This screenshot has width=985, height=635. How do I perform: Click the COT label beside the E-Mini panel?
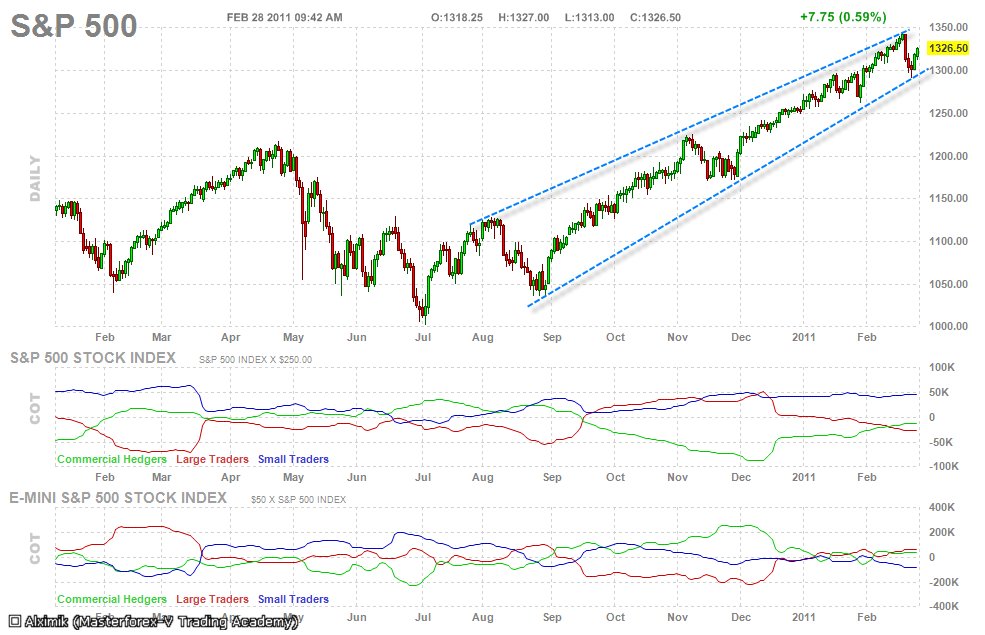(x=35, y=548)
